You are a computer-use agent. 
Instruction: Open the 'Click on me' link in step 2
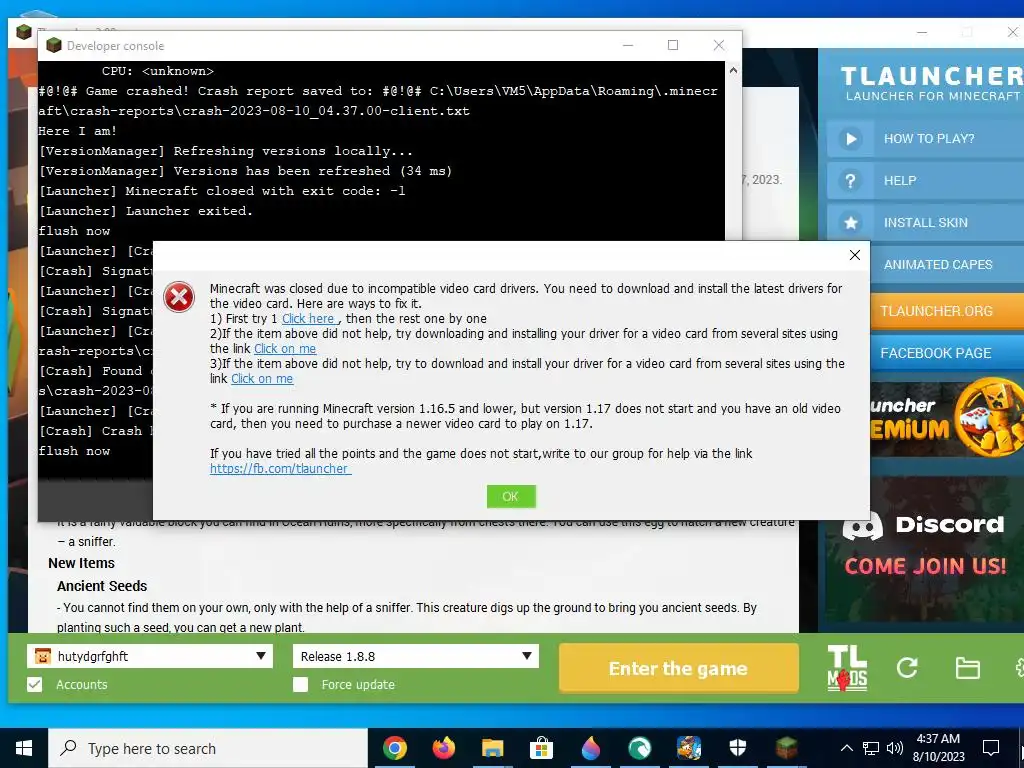tap(285, 349)
